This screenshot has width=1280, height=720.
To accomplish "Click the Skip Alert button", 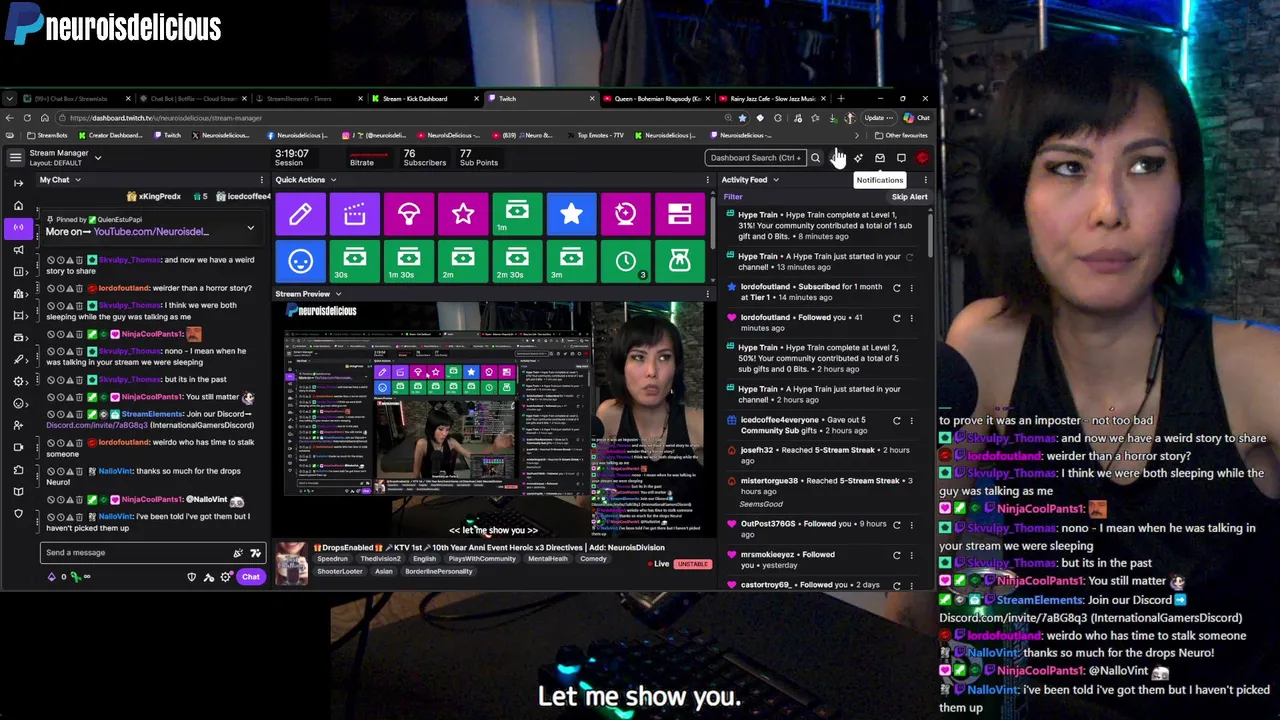I will point(909,197).
